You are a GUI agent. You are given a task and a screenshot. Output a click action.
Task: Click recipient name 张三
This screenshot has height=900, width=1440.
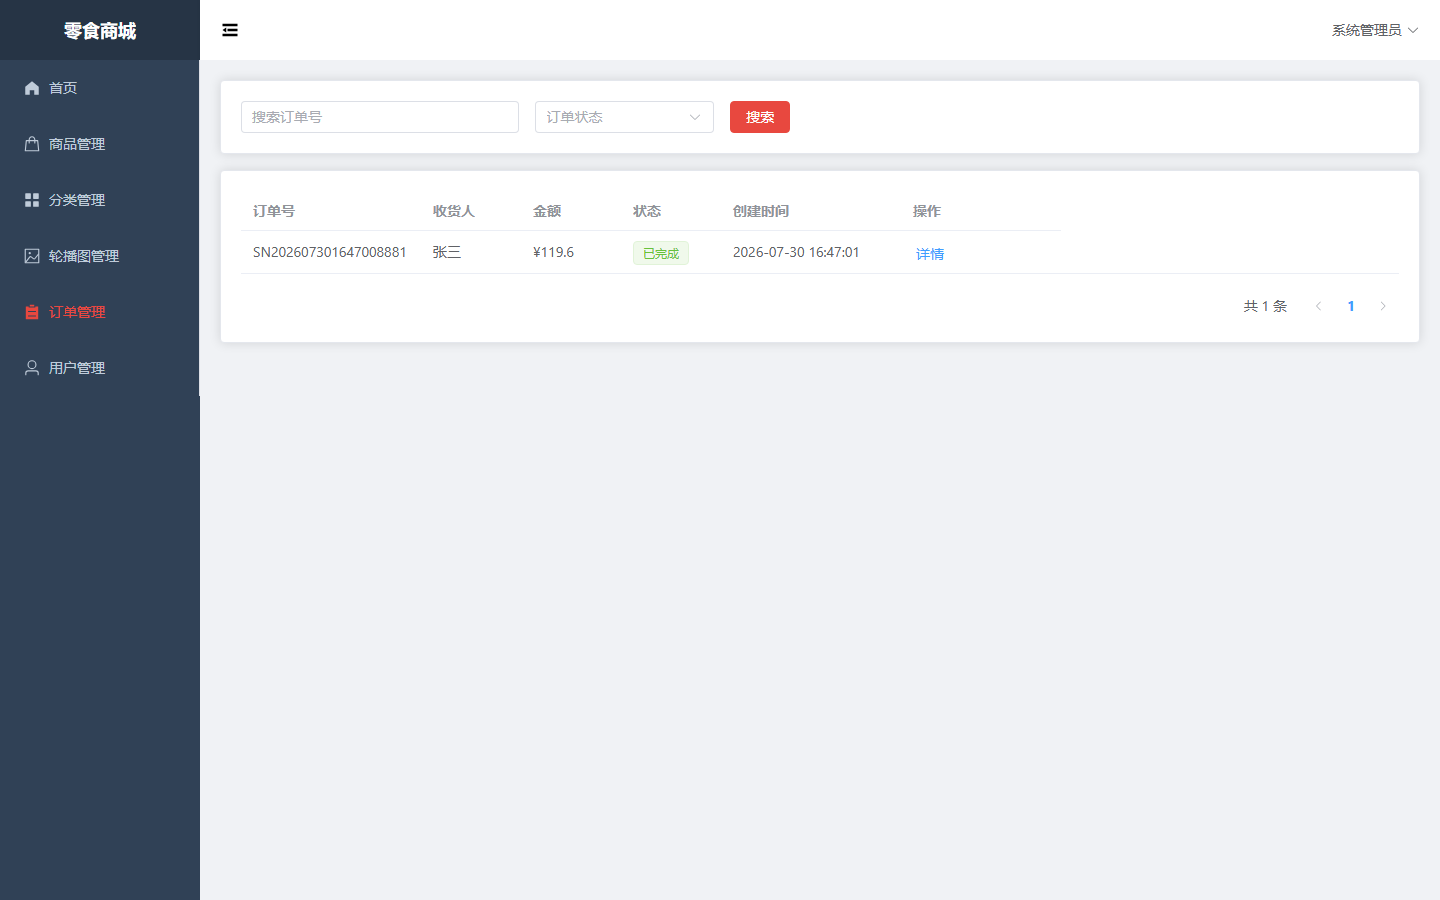tap(447, 252)
